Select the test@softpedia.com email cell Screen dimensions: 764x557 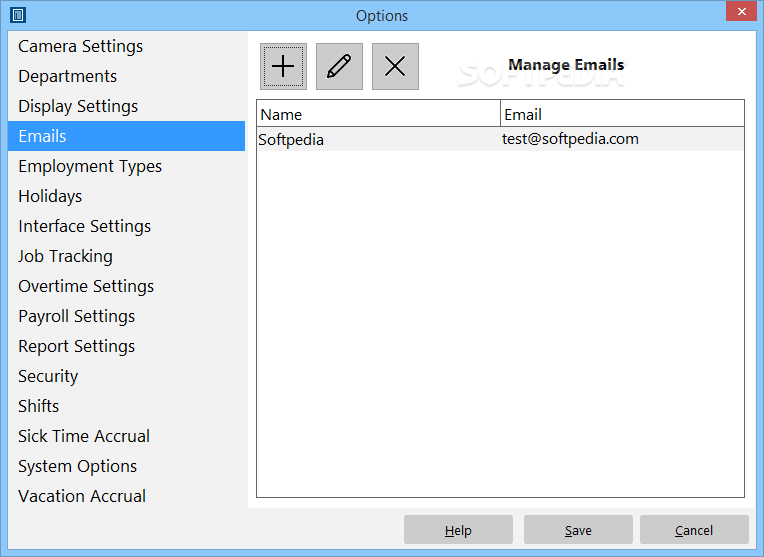(x=622, y=139)
